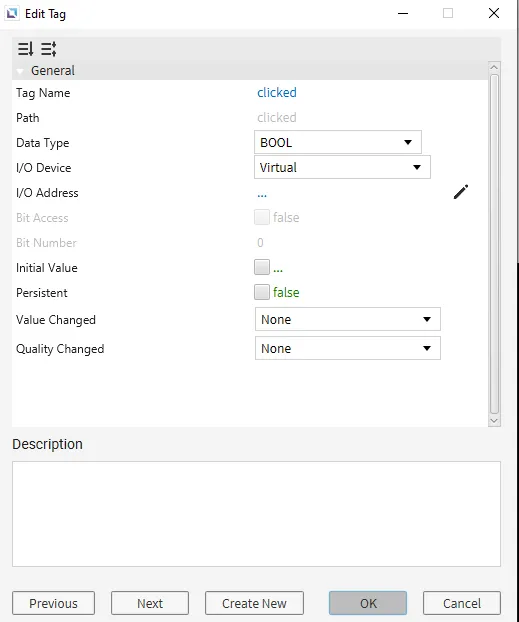Click the pencil edit icon for I/O Address

pyautogui.click(x=461, y=192)
